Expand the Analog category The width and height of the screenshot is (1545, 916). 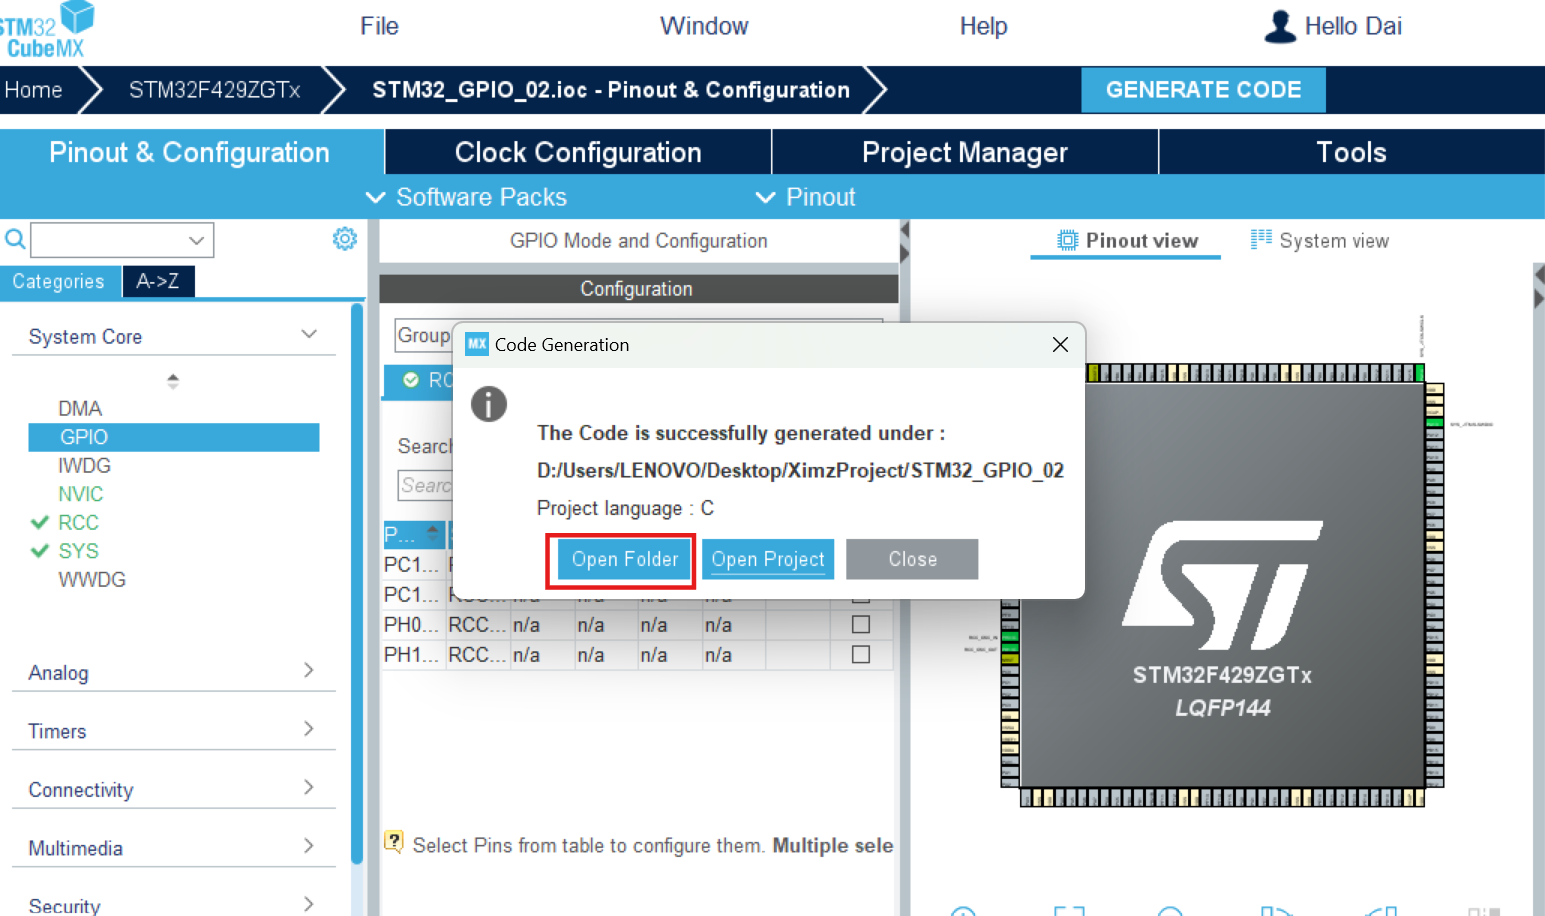coord(309,670)
